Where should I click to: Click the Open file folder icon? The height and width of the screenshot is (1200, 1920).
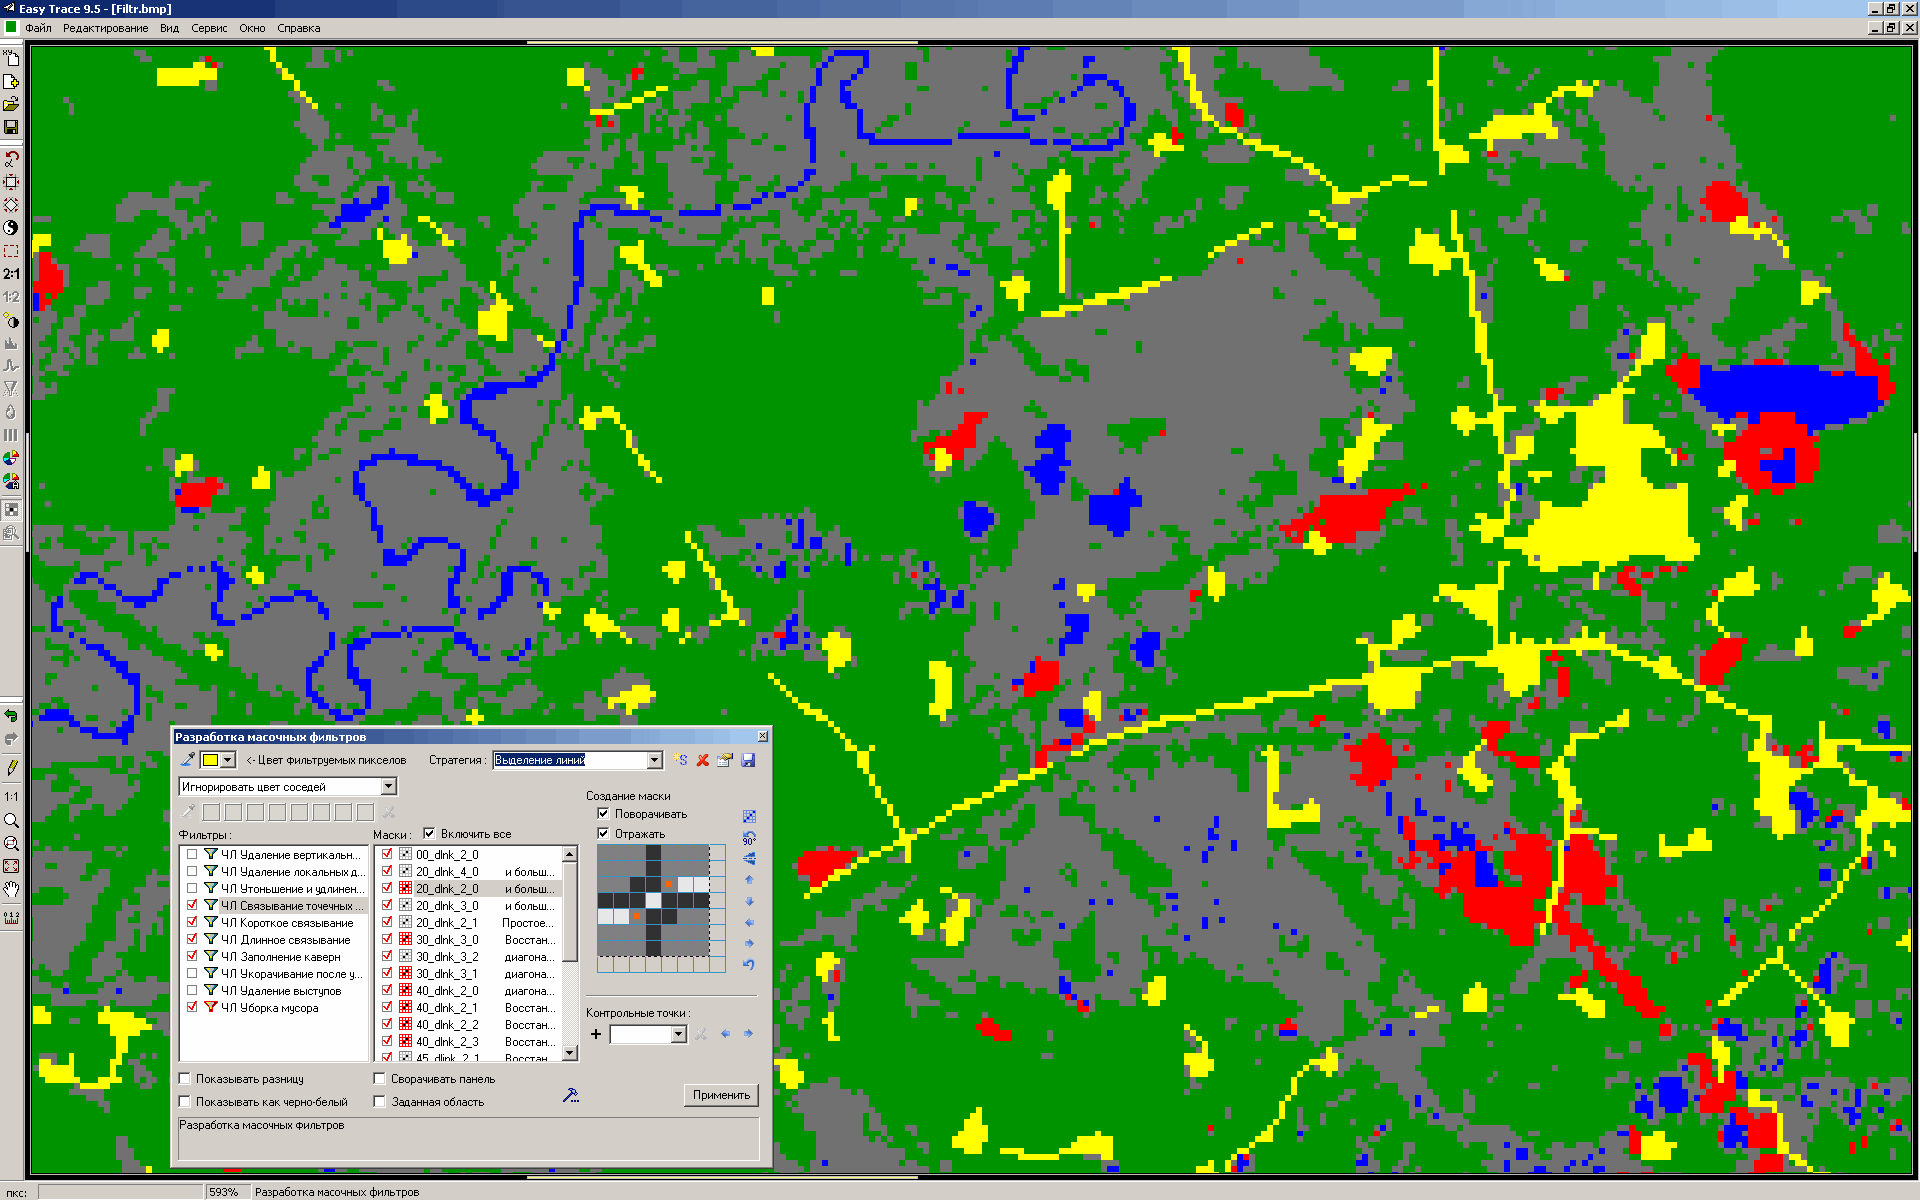(11, 104)
